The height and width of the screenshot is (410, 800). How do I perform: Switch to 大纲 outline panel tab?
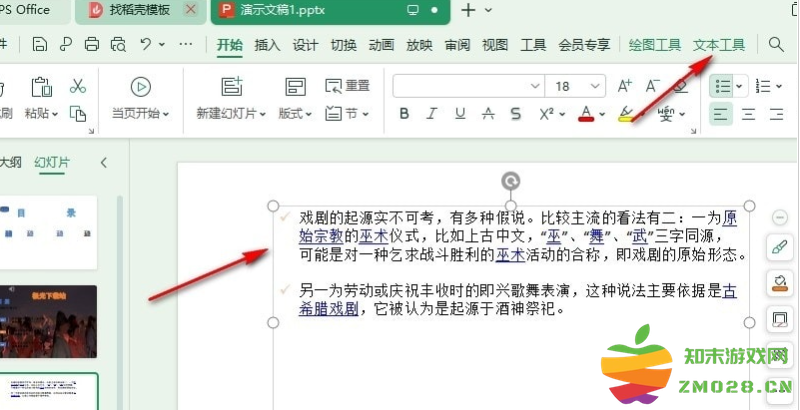point(10,163)
